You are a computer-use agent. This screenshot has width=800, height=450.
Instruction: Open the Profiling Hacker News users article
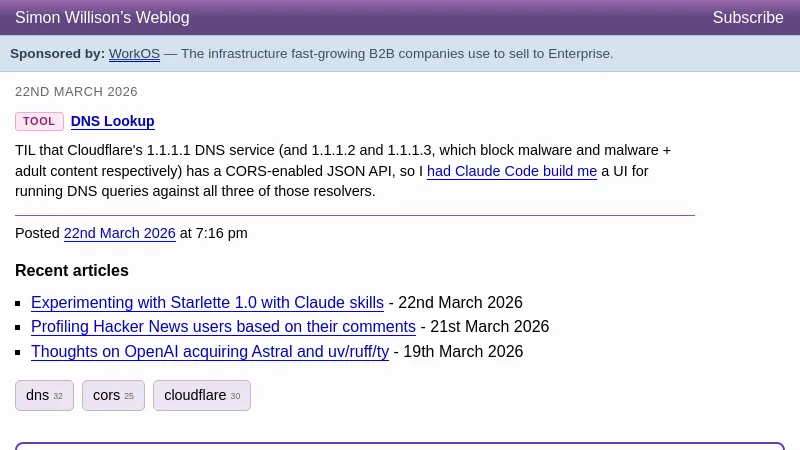point(223,327)
